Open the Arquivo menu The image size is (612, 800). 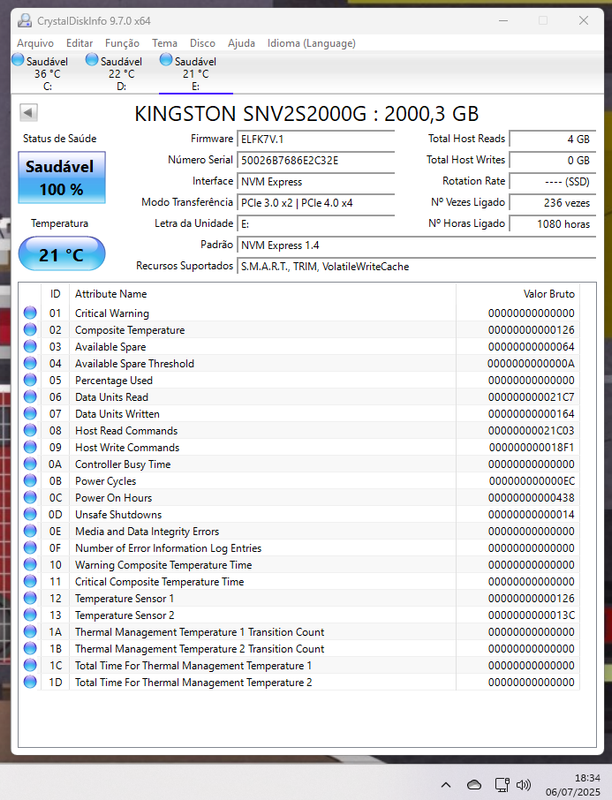click(x=35, y=43)
